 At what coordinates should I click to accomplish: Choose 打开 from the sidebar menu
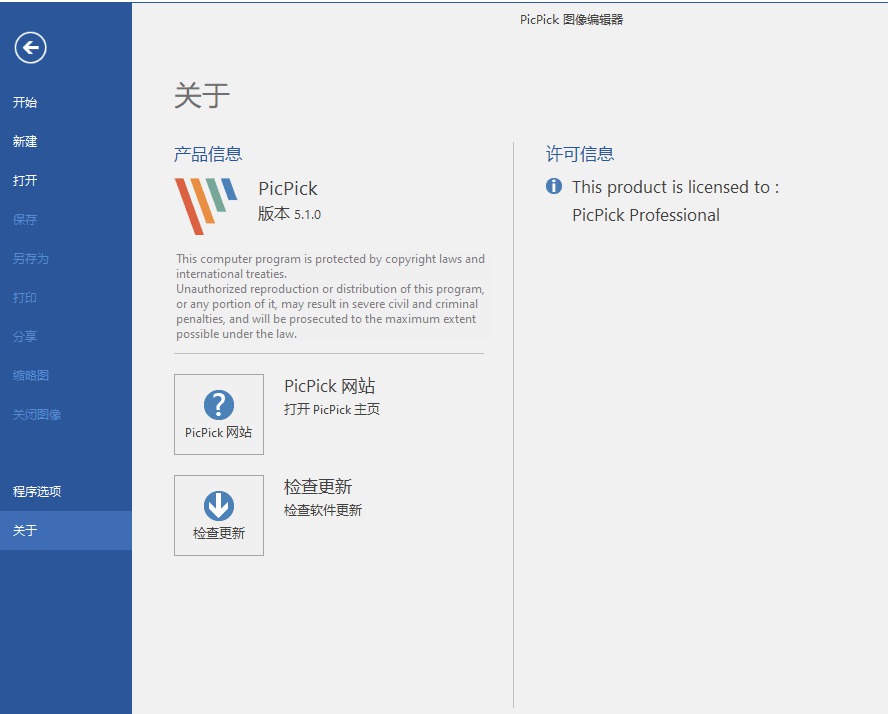coord(25,181)
